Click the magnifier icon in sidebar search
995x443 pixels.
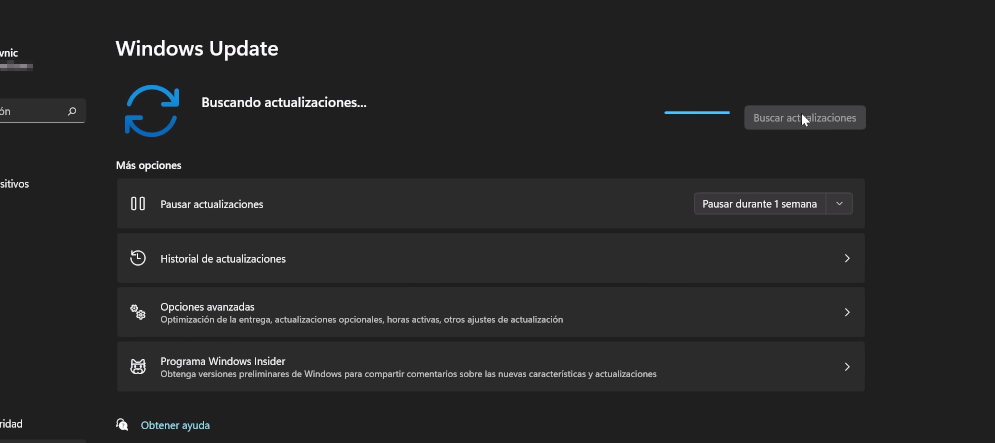(72, 112)
